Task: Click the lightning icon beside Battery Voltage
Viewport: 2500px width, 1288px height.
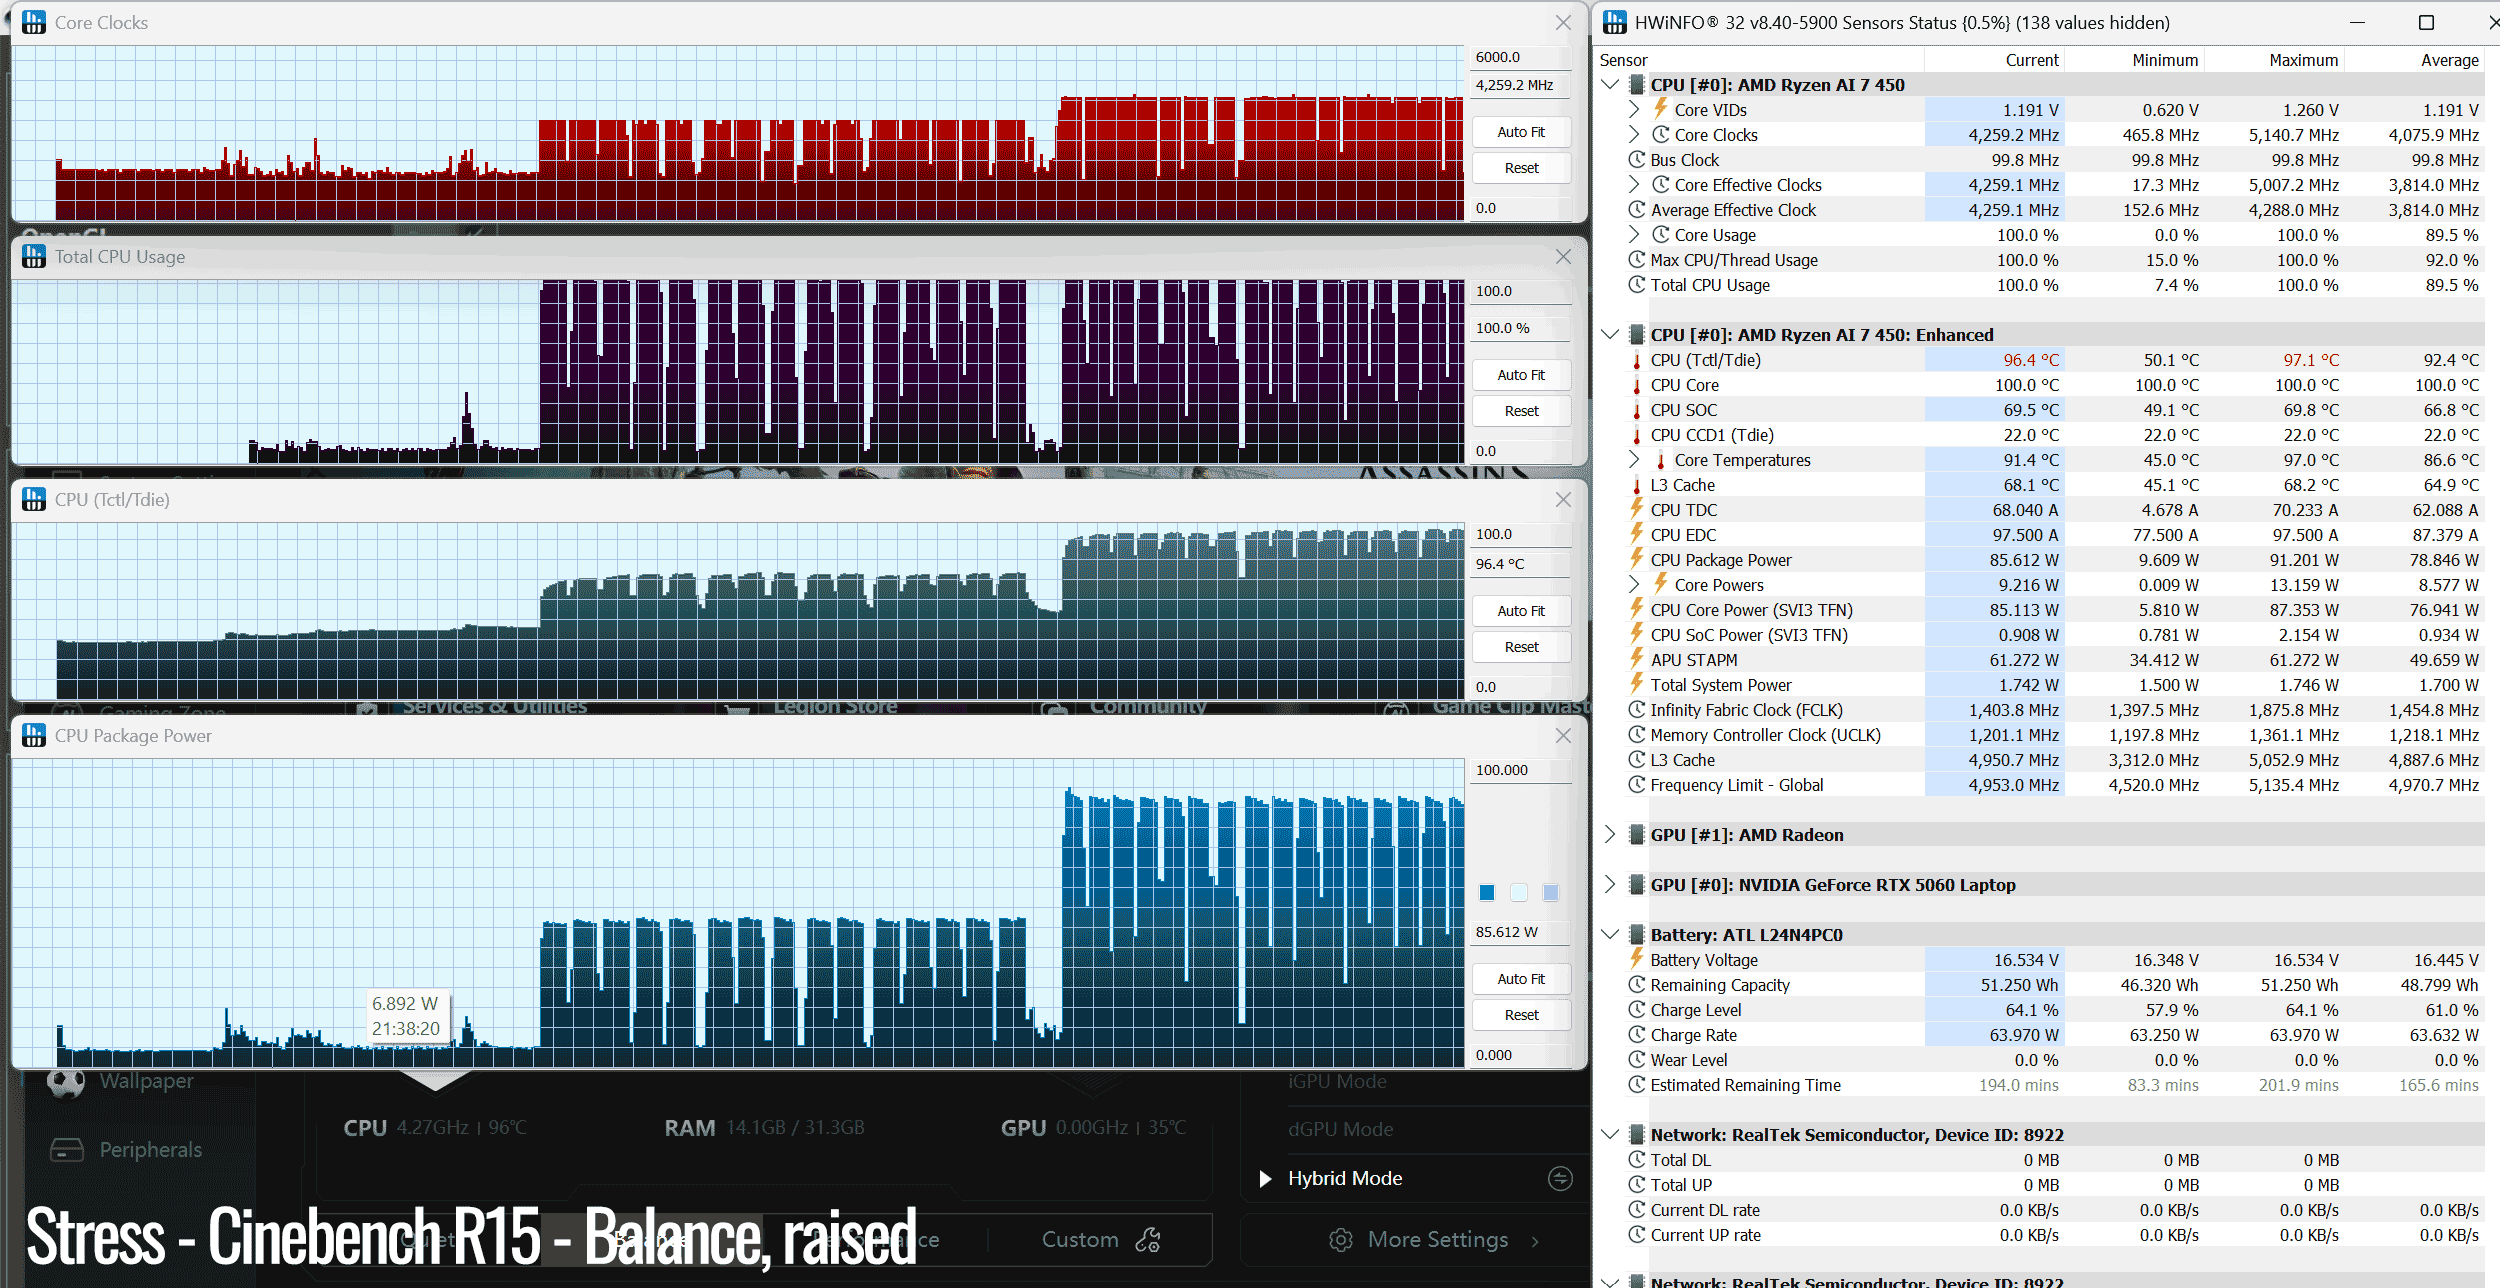Action: (1637, 959)
